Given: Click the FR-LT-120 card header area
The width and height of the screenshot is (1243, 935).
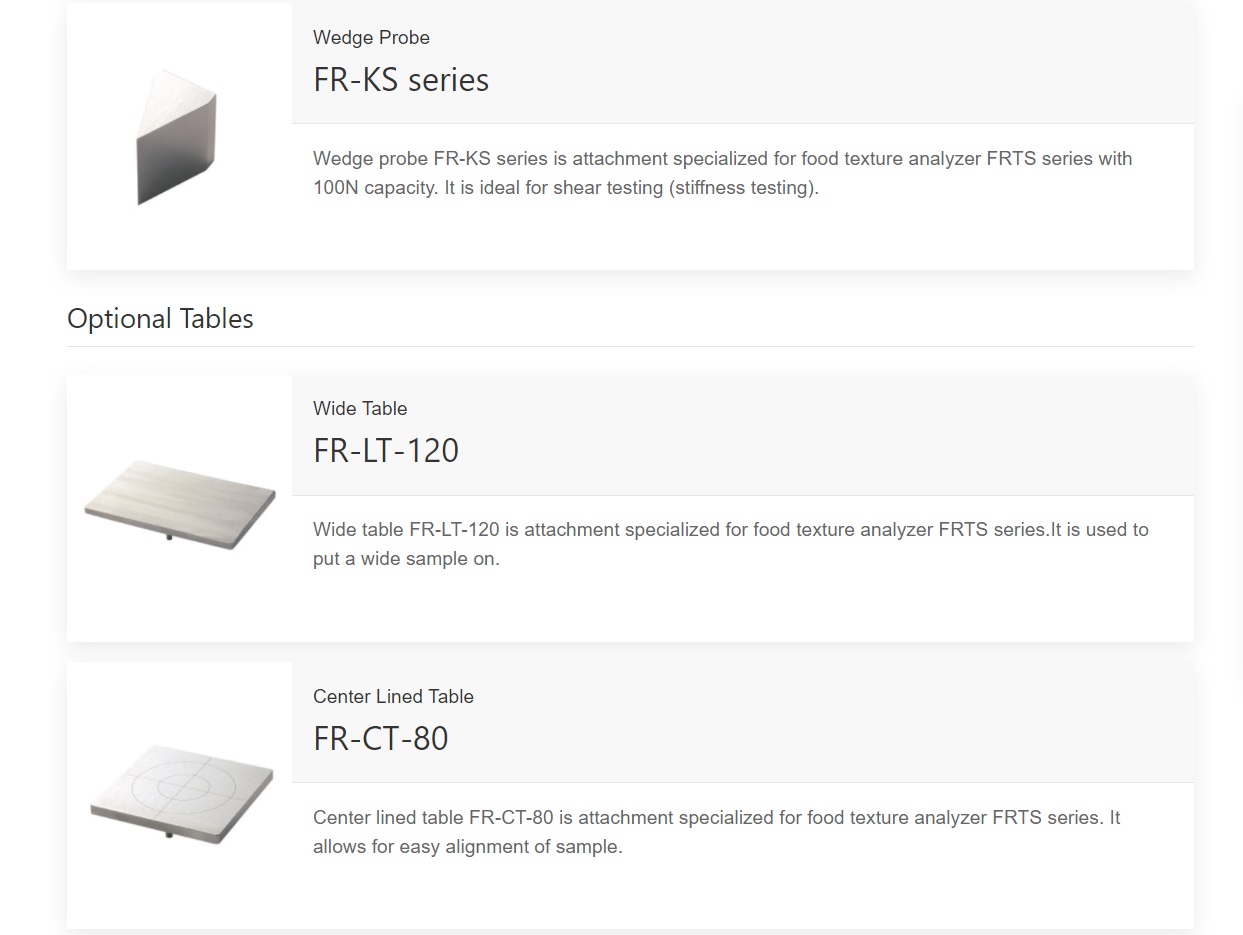Looking at the screenshot, I should [x=743, y=435].
